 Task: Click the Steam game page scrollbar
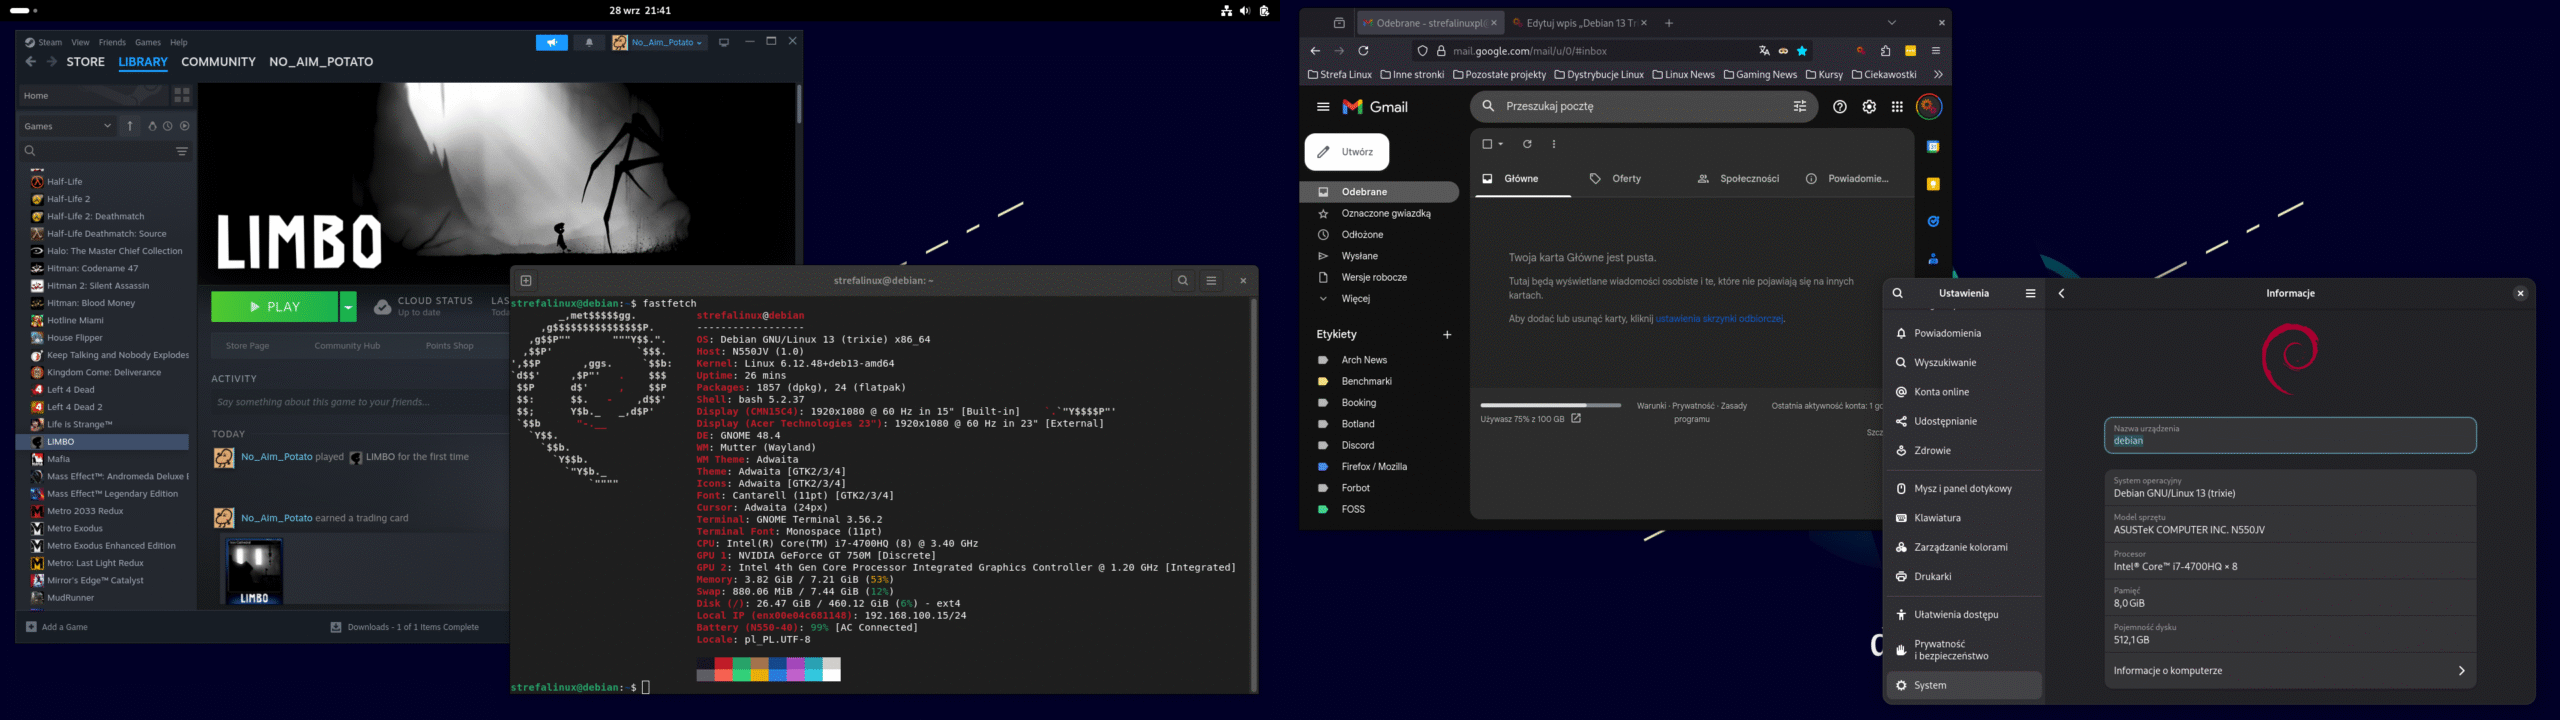798,104
